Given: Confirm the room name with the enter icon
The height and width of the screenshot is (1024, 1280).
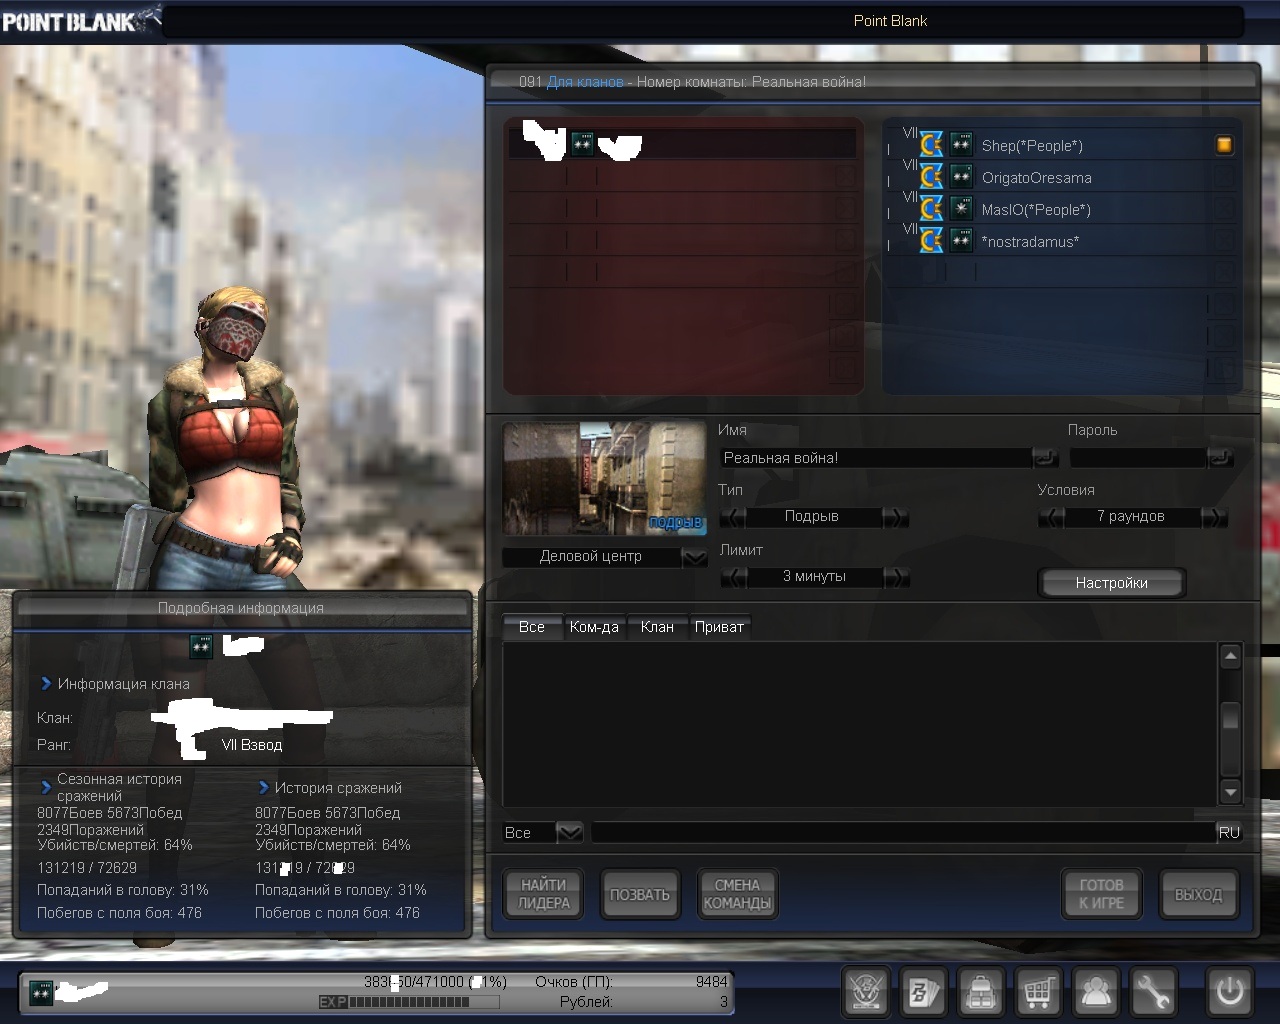Looking at the screenshot, I should coord(1045,458).
